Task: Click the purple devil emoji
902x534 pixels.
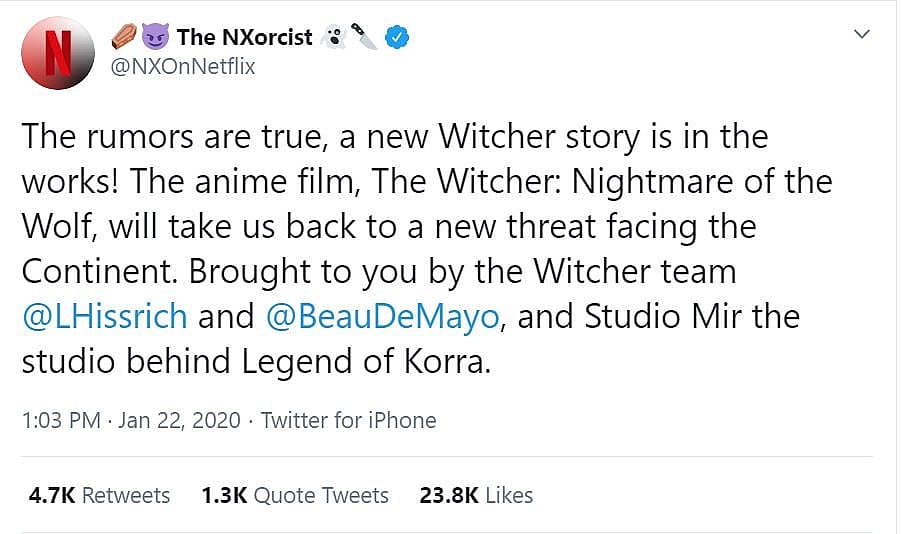Action: tap(155, 38)
